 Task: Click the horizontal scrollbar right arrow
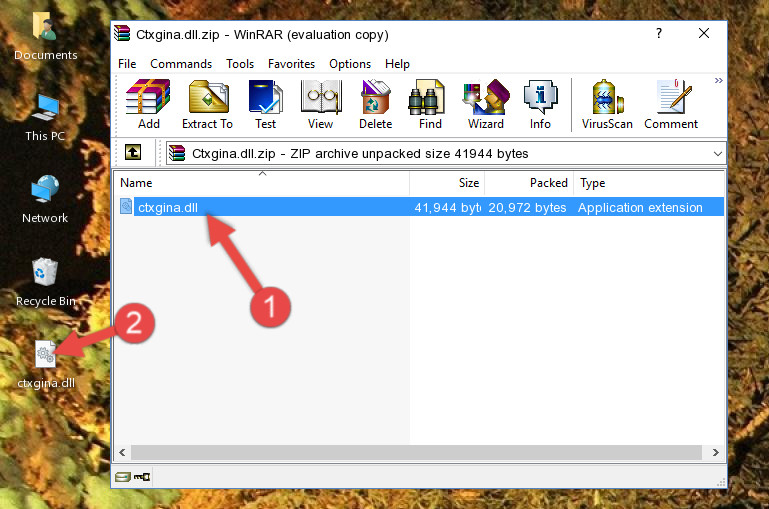[716, 452]
